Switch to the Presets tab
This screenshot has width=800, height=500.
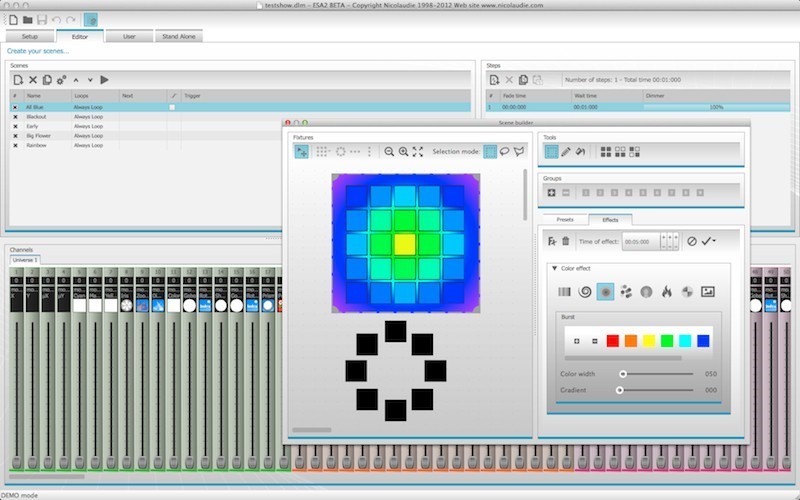point(565,219)
